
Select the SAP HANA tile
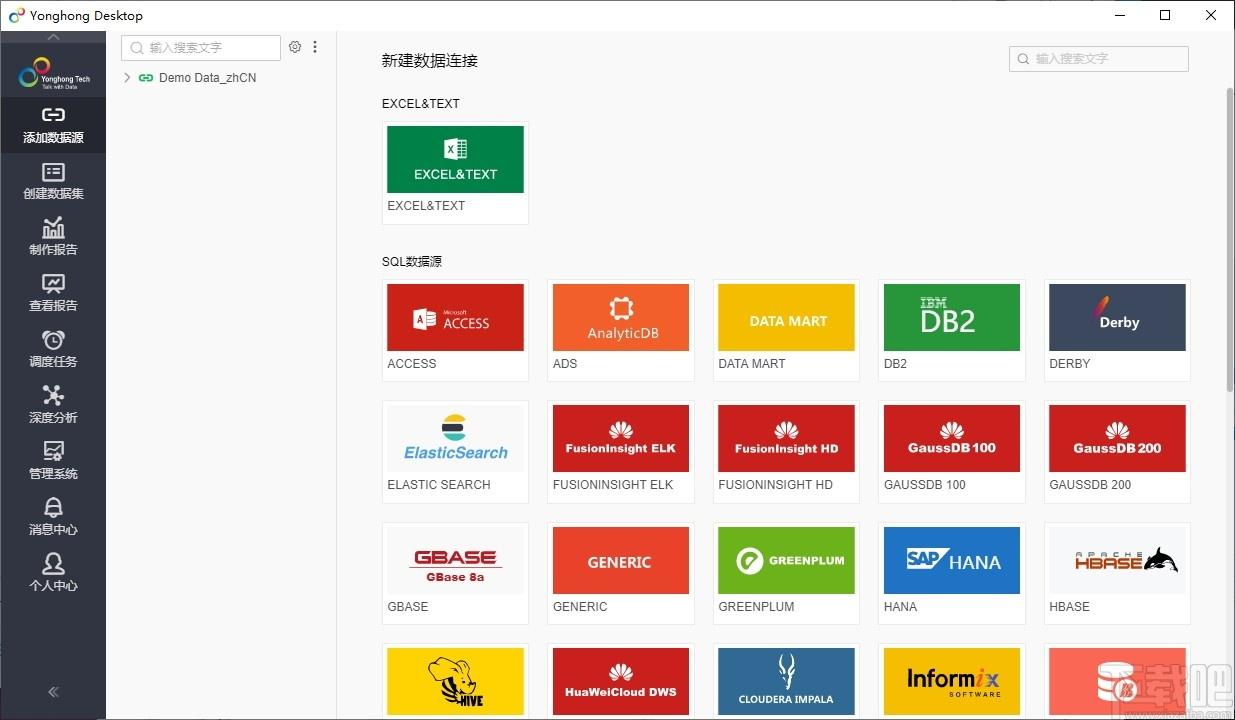[x=952, y=573]
